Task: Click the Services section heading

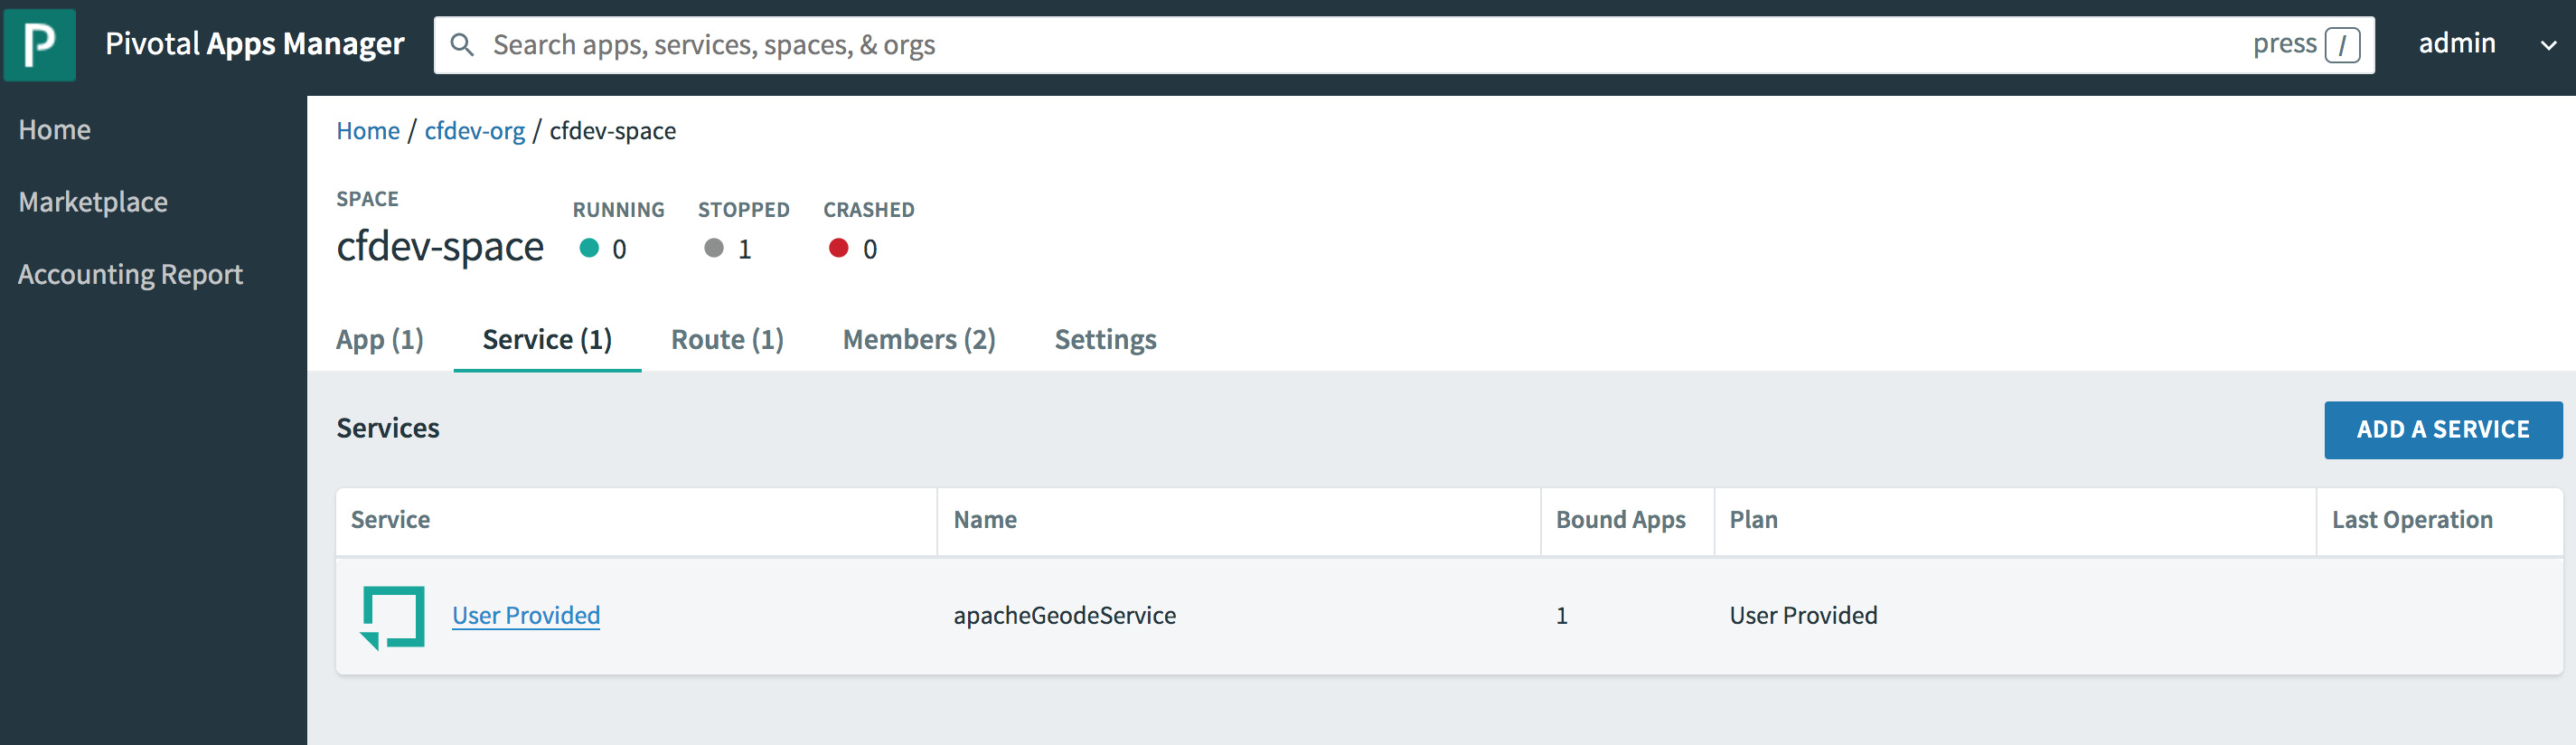Action: tap(387, 428)
